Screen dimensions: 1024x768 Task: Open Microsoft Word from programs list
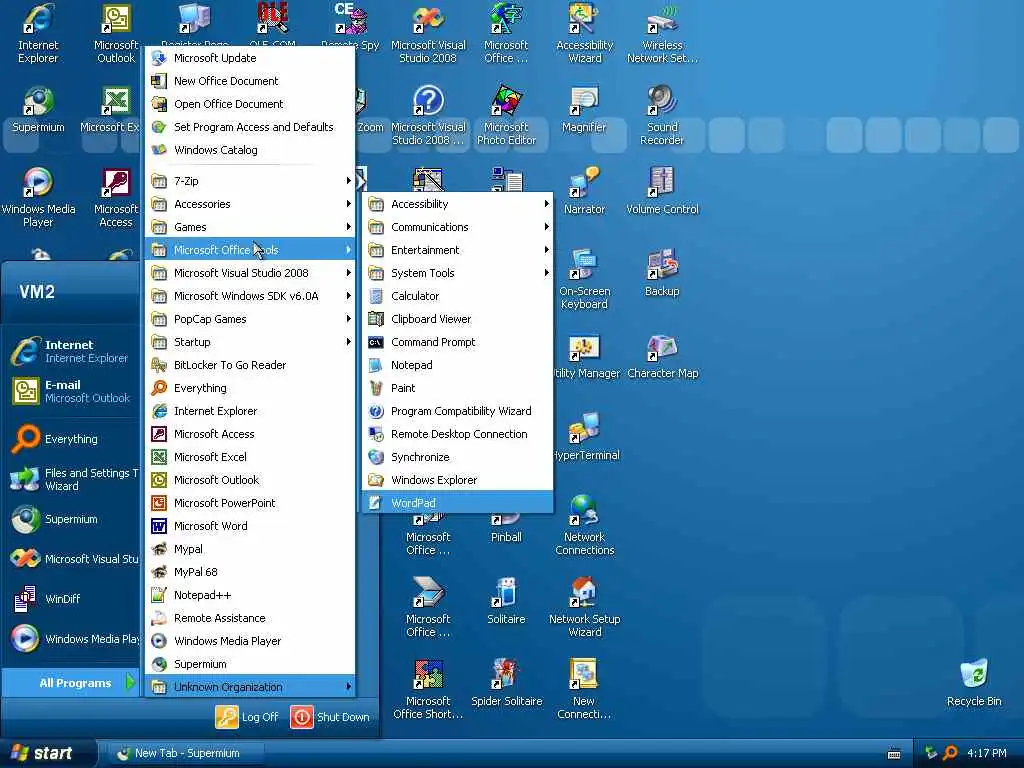[250, 526]
